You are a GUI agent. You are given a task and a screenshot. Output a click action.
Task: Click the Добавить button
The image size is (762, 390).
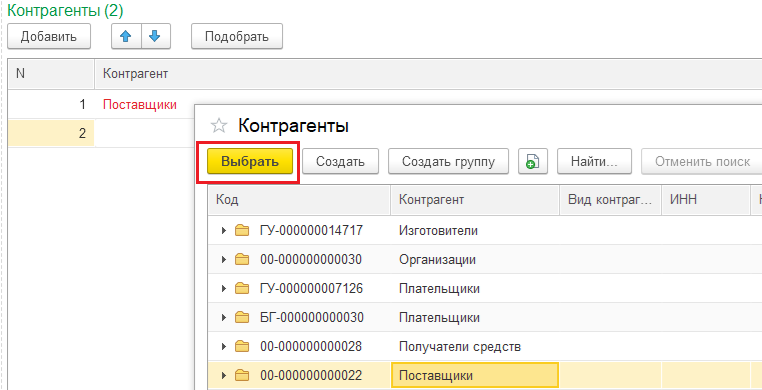[x=49, y=36]
